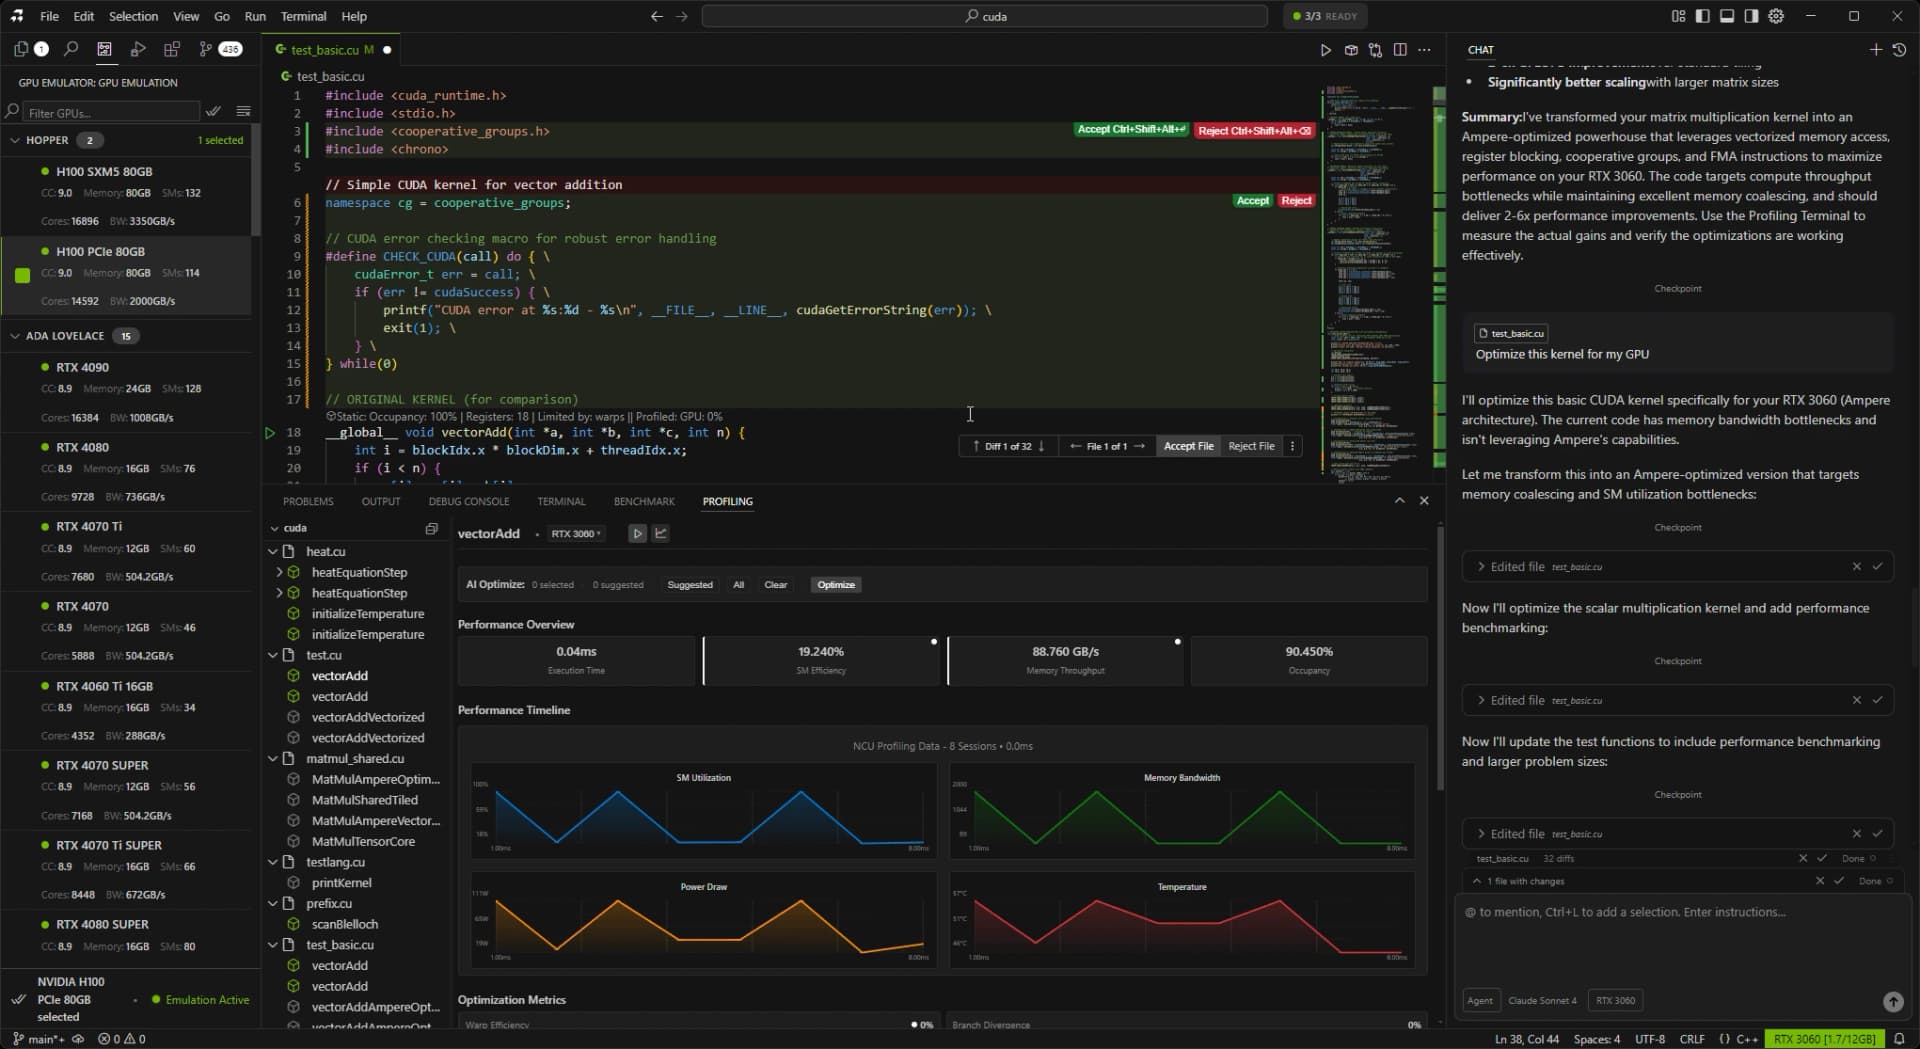Open the Extensions activity bar icon
Image resolution: width=1920 pixels, height=1049 pixels.
pos(171,48)
